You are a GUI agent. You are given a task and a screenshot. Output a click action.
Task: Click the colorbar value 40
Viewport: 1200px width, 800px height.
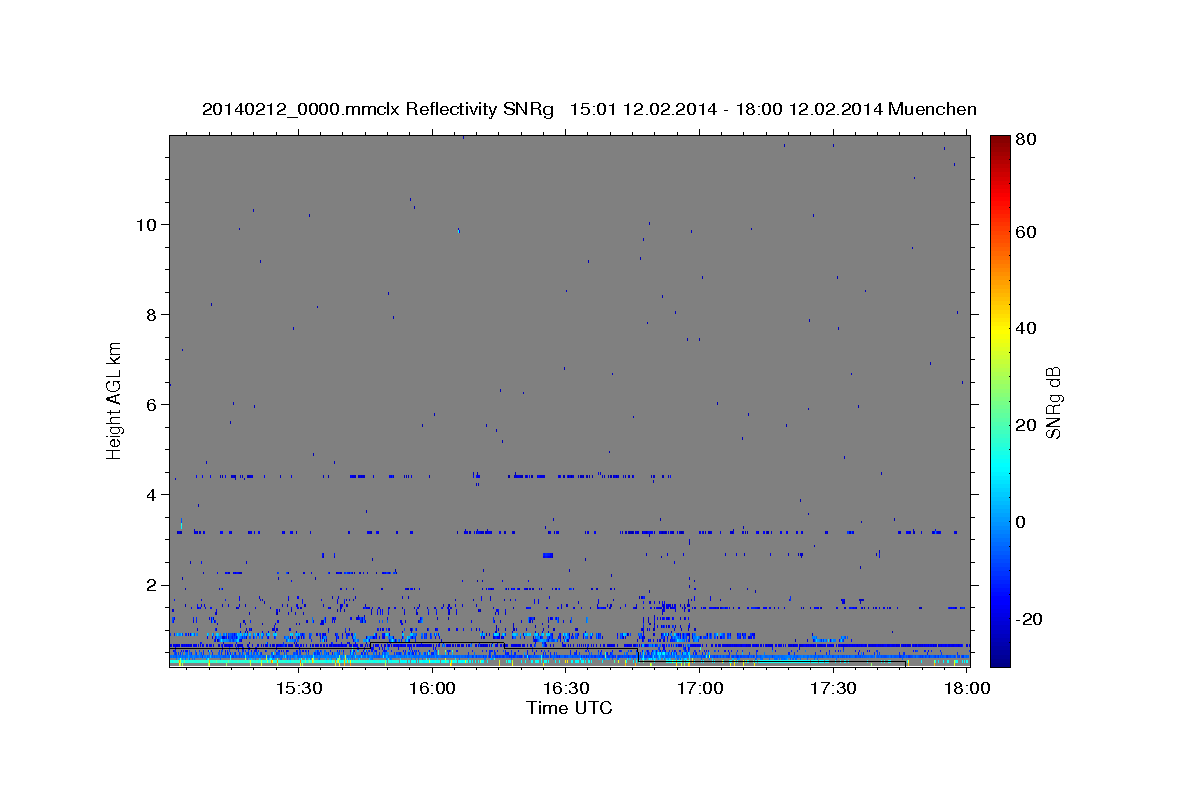1025,328
